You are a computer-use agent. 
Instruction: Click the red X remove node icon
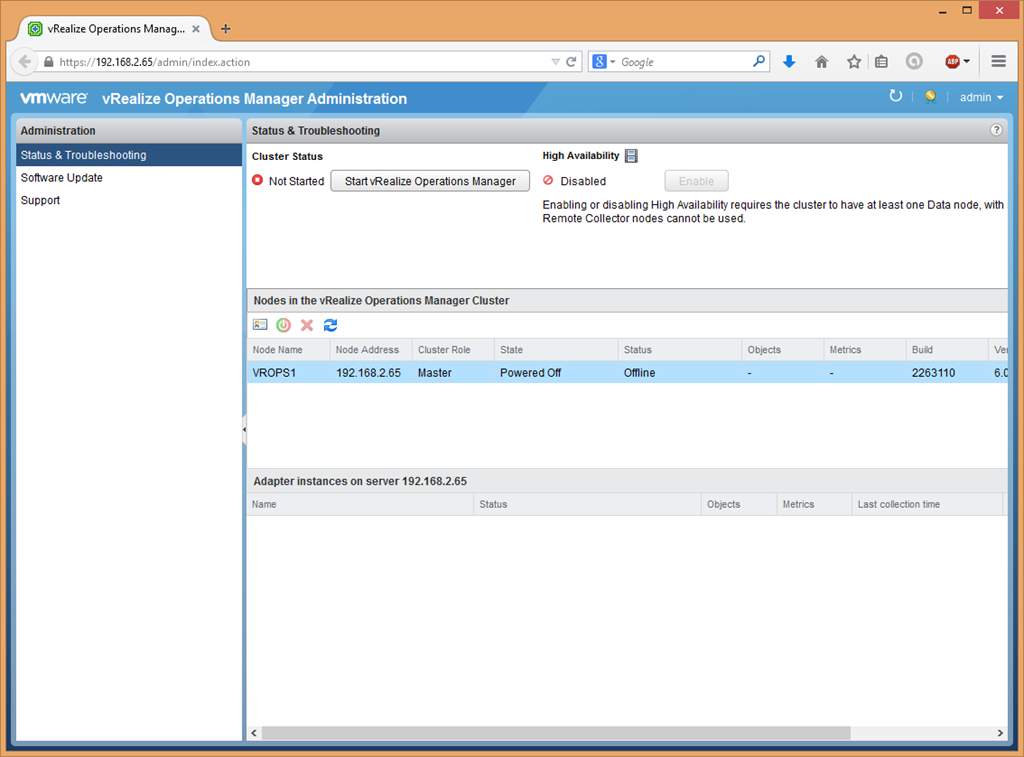pyautogui.click(x=307, y=325)
